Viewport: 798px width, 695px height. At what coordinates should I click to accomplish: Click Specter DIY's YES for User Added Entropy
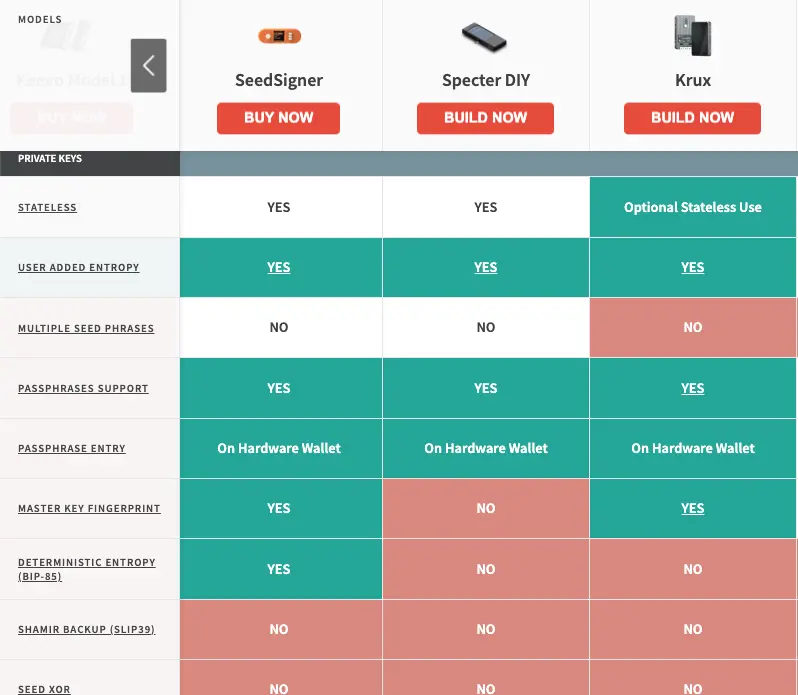485,268
